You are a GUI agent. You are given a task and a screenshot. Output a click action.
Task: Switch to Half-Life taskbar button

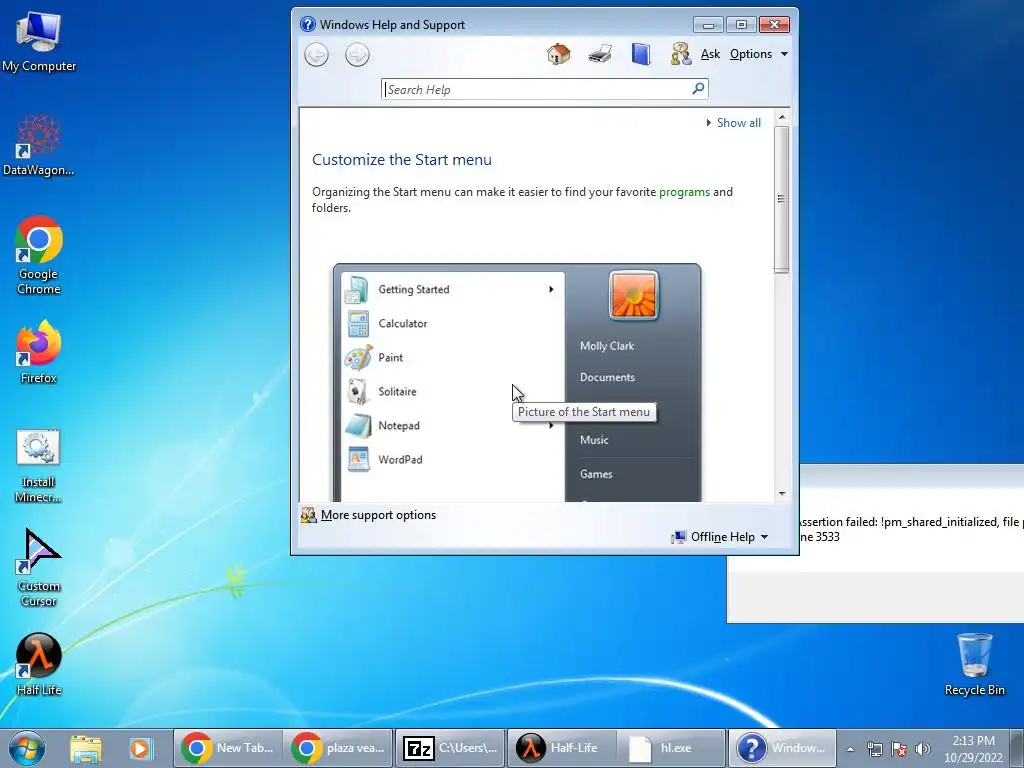pos(561,748)
